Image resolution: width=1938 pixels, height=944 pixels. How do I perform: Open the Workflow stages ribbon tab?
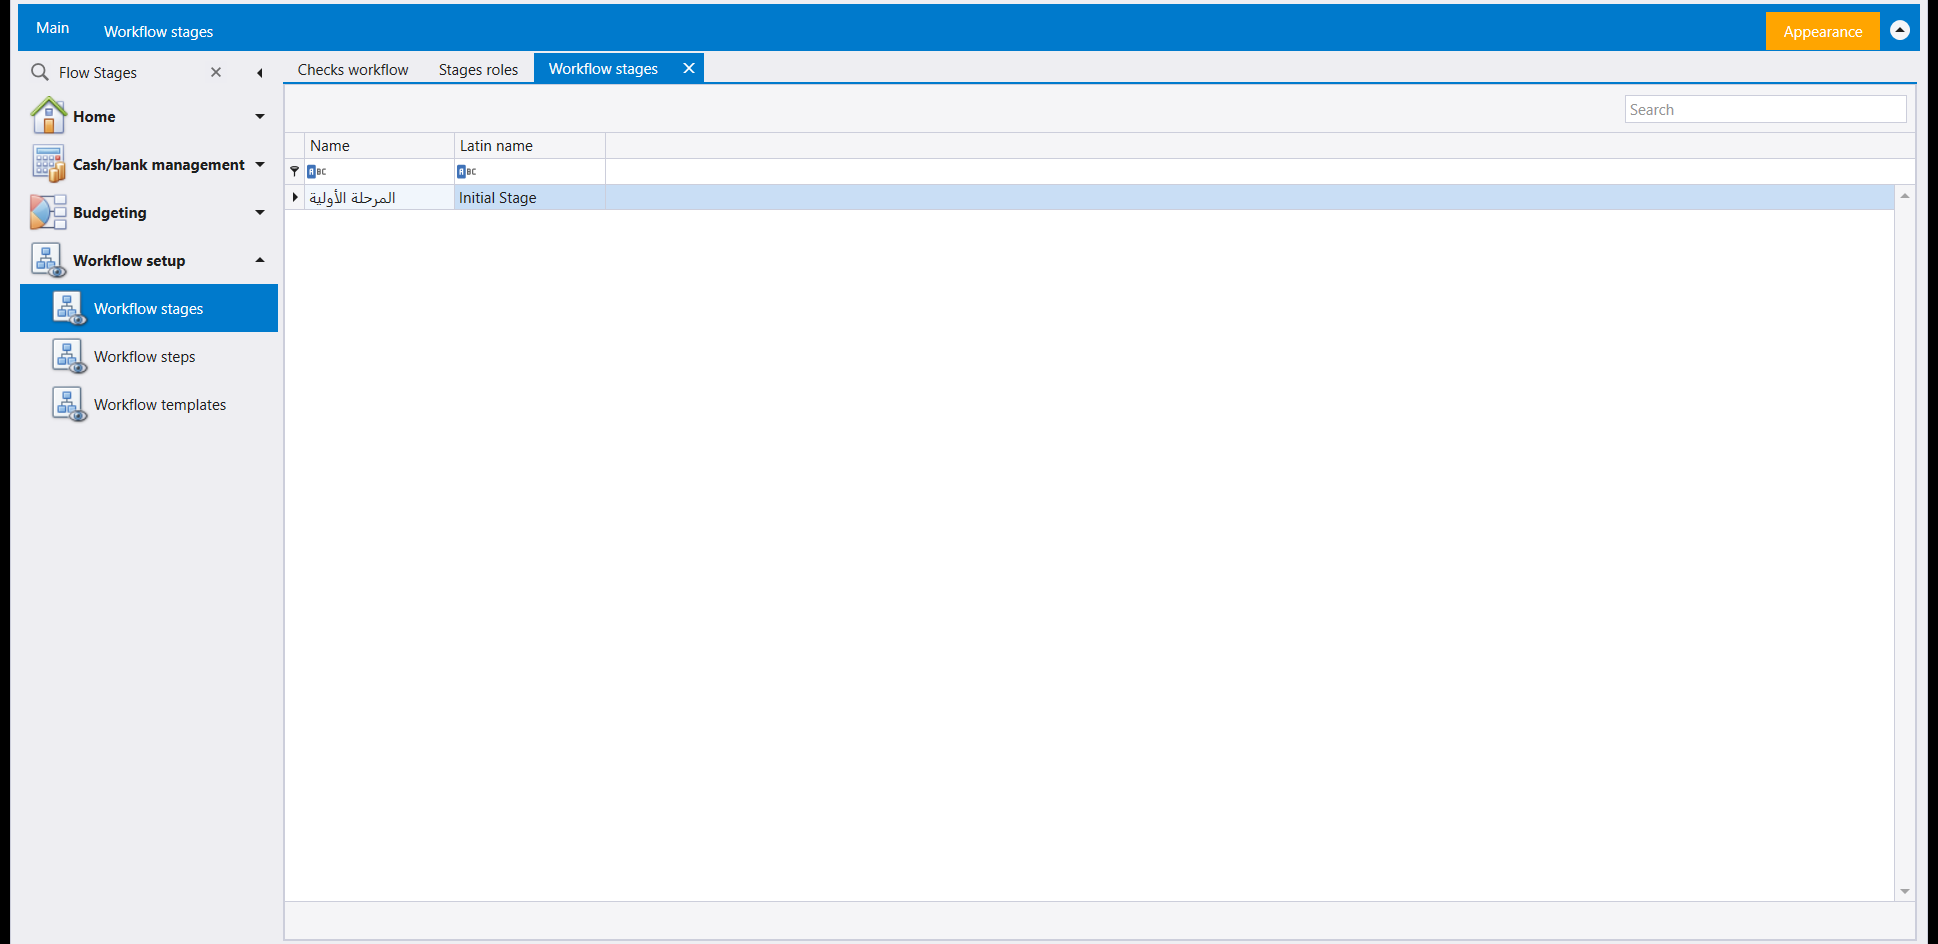pyautogui.click(x=158, y=32)
